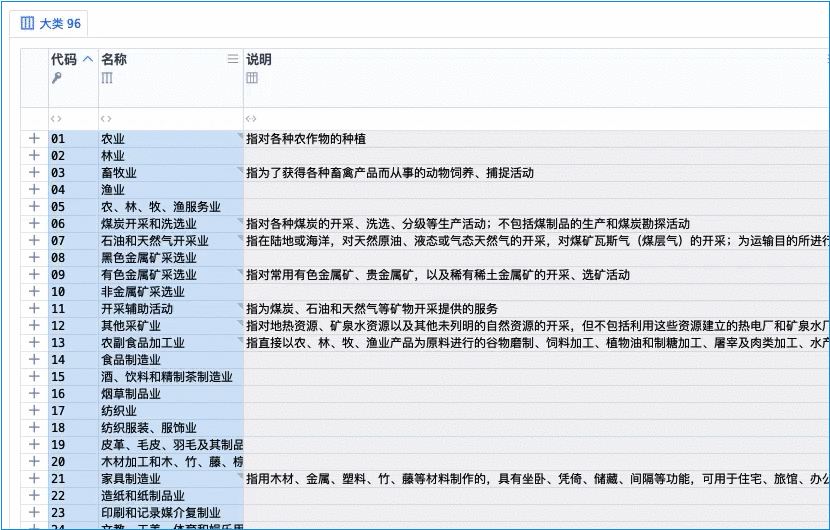
Task: Click the table icon under 说明 header
Action: click(252, 78)
